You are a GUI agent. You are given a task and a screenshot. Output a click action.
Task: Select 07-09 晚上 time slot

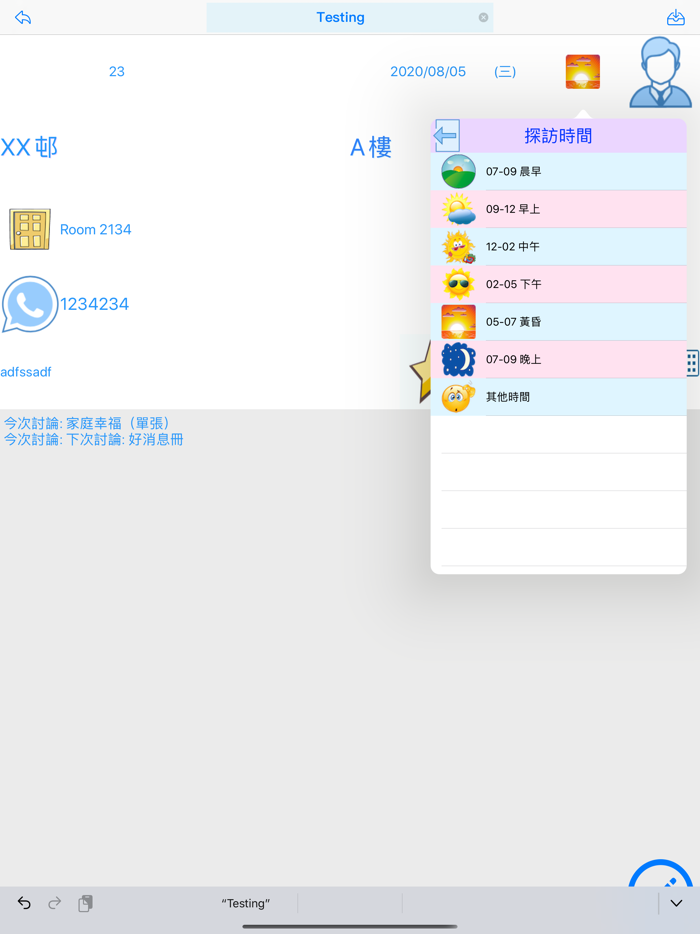pos(559,359)
